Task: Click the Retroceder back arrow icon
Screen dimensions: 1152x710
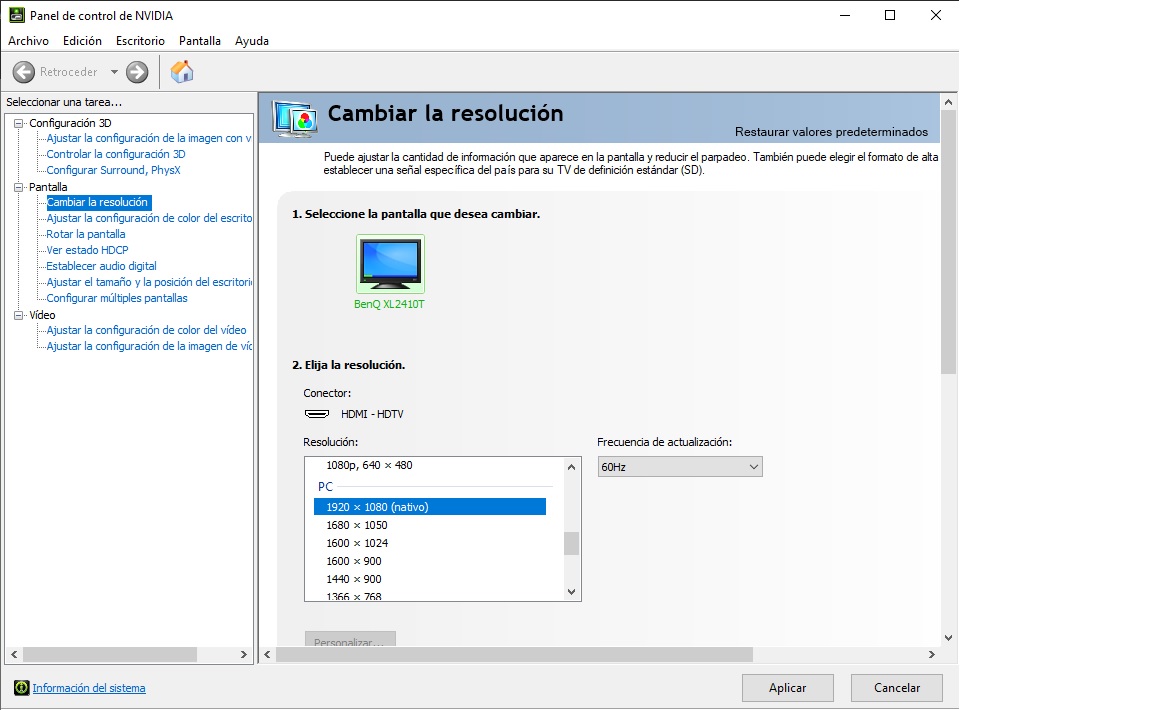Action: tap(24, 72)
